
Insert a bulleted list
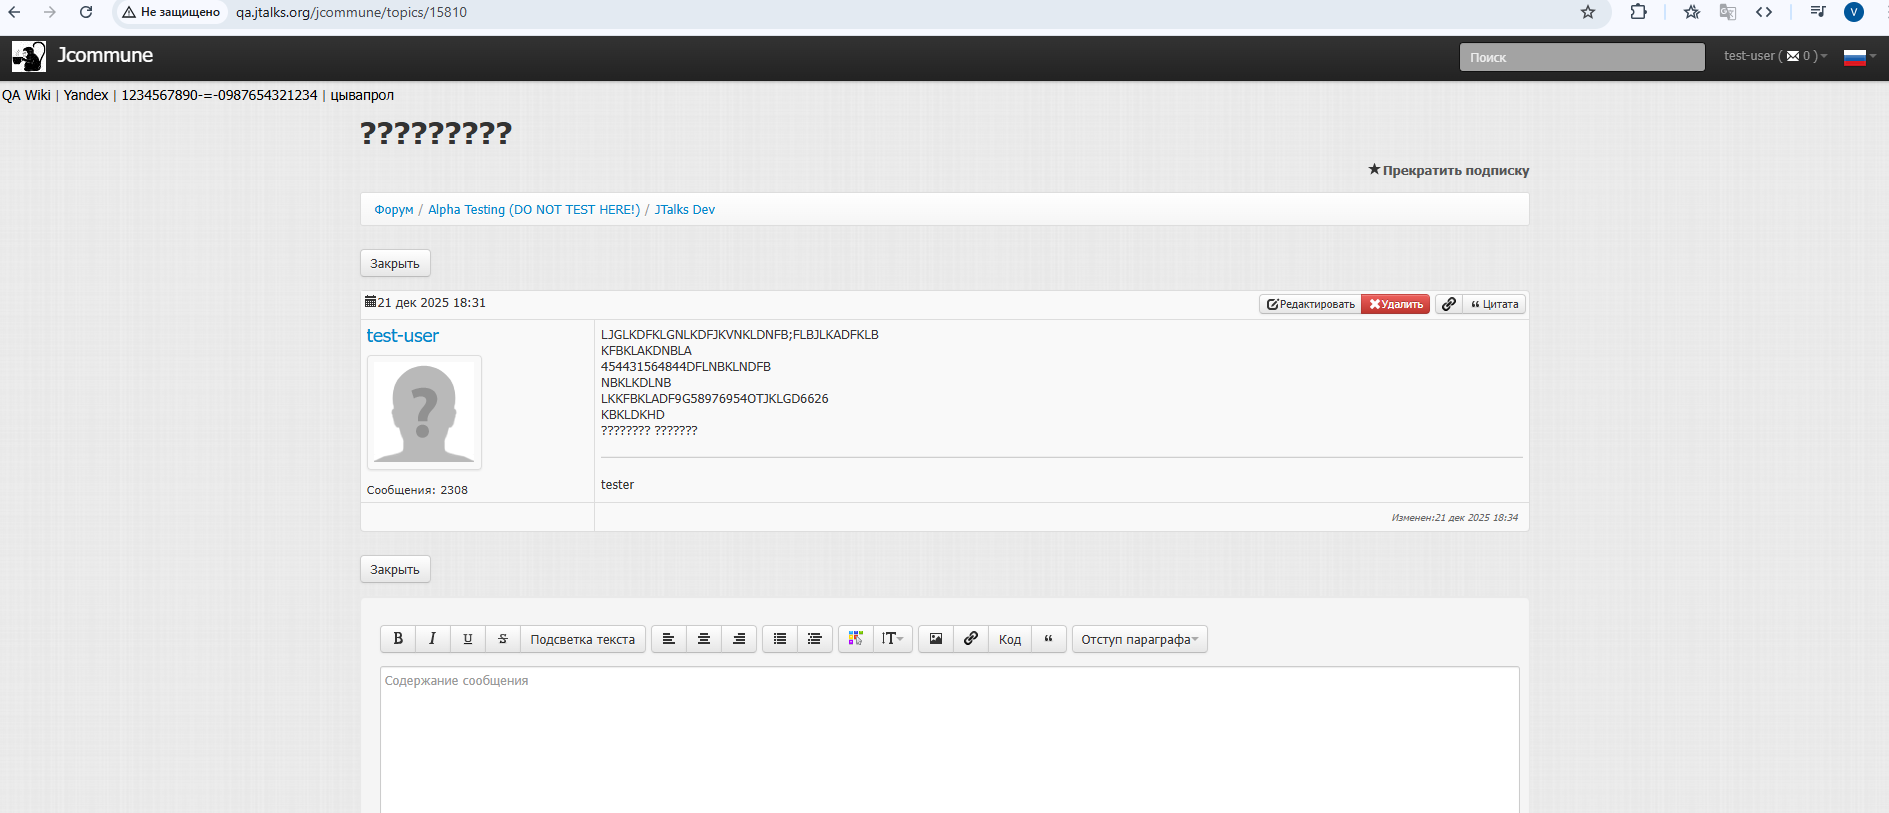tap(780, 639)
